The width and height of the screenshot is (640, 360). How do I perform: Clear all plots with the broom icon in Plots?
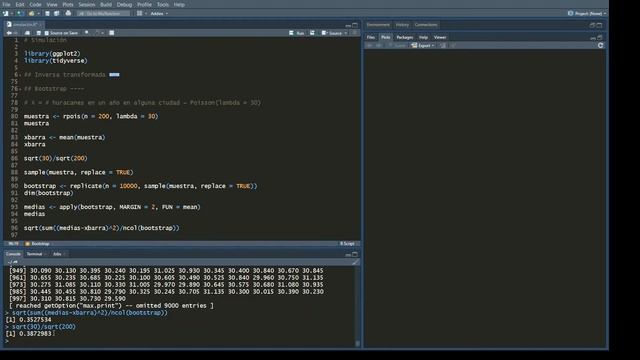tap(453, 45)
